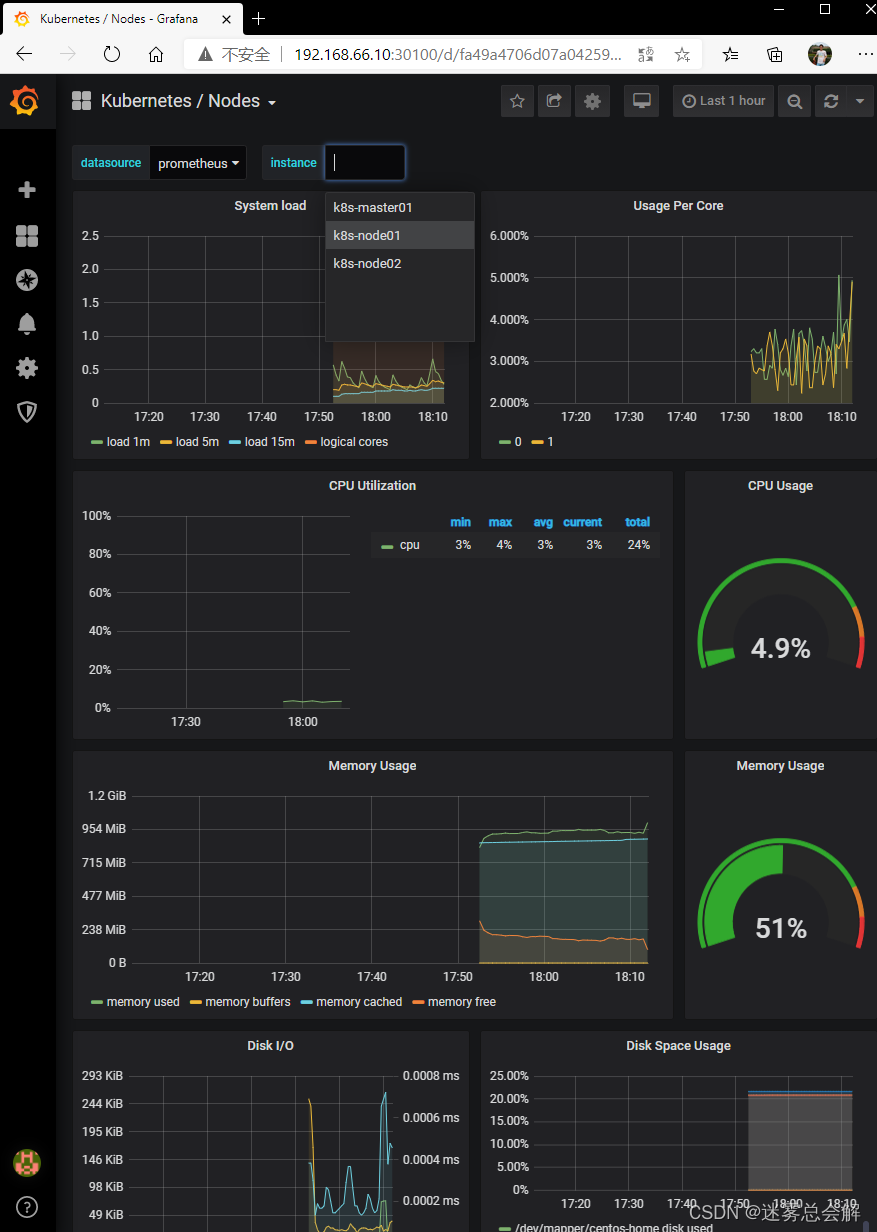Viewport: 877px width, 1232px height.
Task: Open Usage Per Core panel title menu
Action: point(678,206)
